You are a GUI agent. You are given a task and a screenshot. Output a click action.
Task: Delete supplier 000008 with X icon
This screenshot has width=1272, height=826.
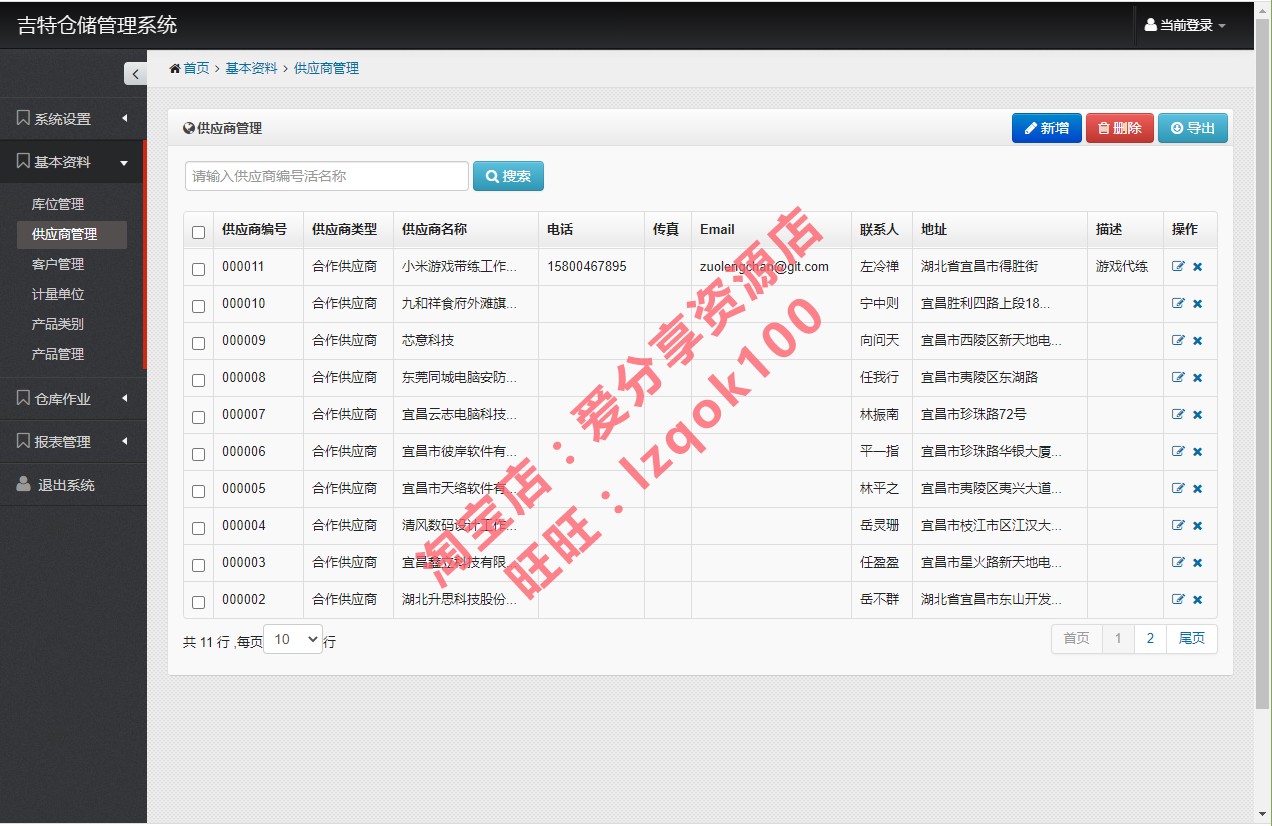(1197, 378)
